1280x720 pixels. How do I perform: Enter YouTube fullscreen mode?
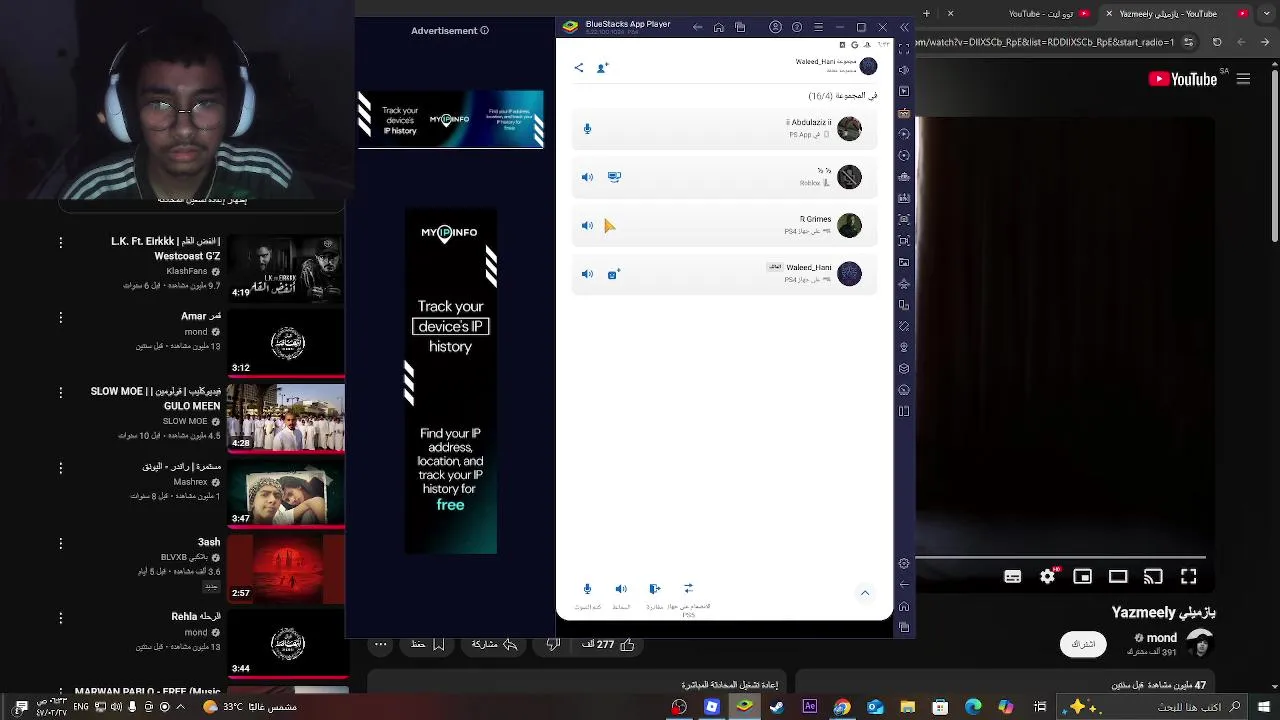[x=1188, y=576]
